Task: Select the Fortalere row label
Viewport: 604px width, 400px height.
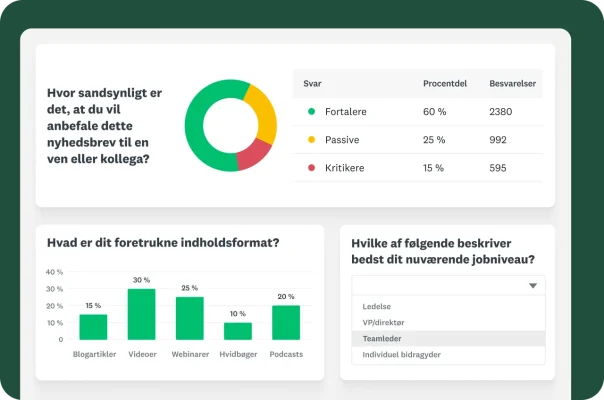Action: 346,112
